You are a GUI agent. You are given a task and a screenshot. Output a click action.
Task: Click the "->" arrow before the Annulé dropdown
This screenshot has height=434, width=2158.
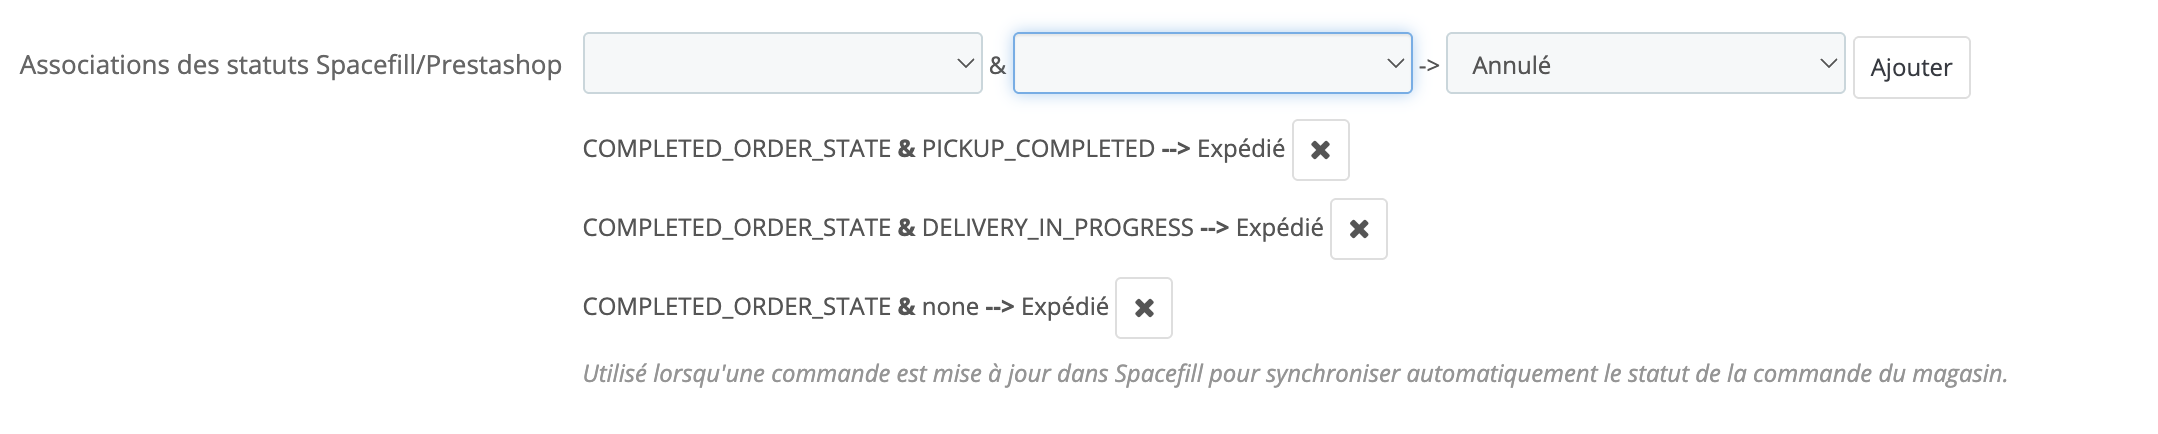[x=1429, y=66]
